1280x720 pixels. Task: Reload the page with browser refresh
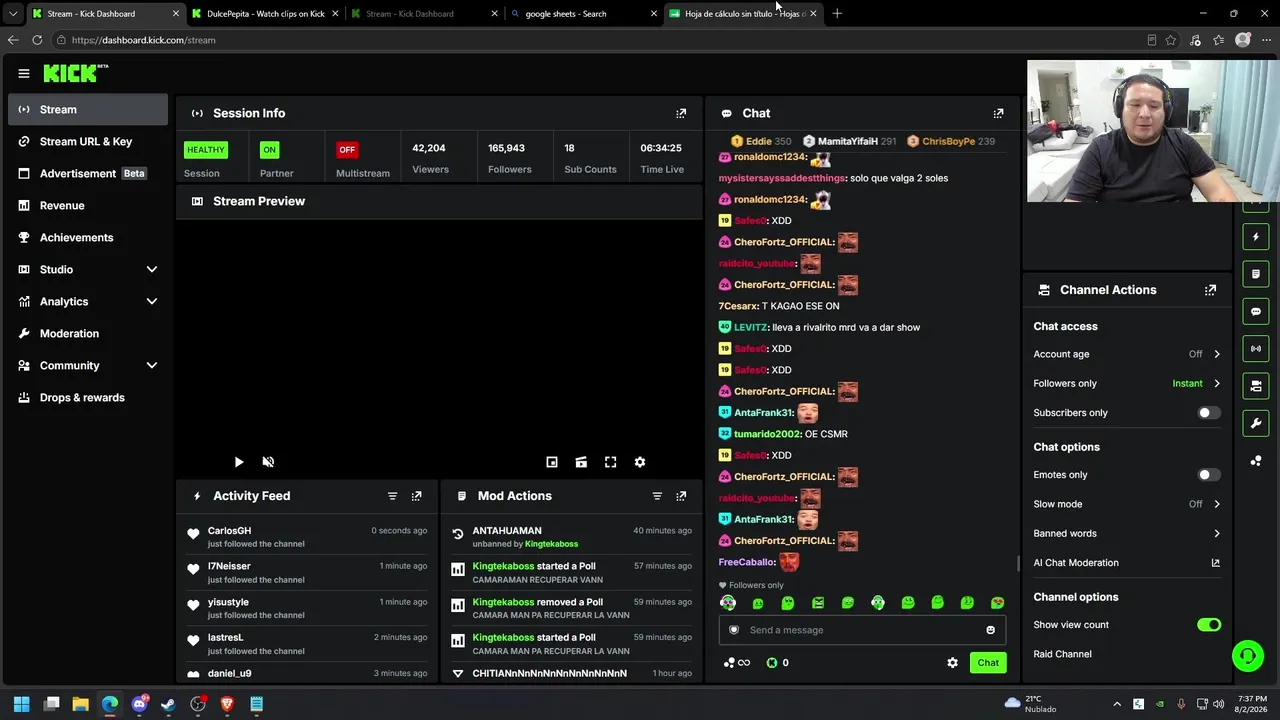(x=37, y=40)
